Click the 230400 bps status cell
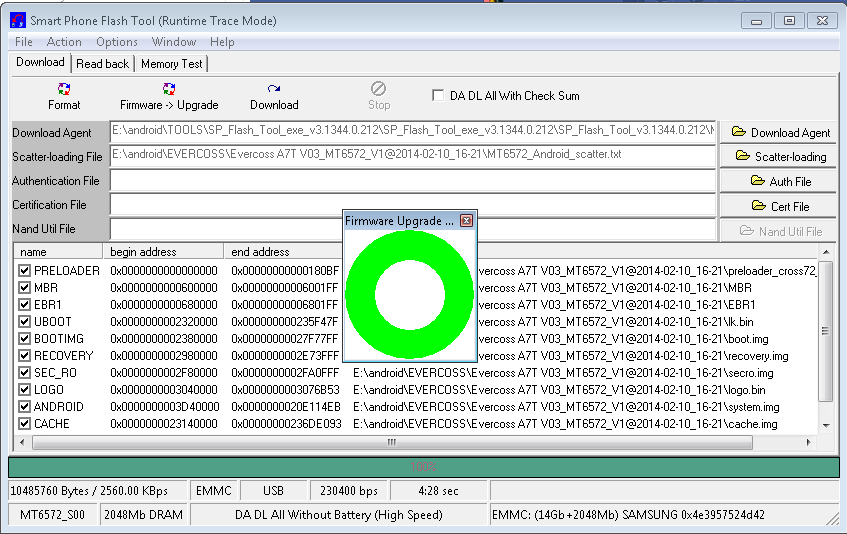This screenshot has width=847, height=534. tap(348, 491)
